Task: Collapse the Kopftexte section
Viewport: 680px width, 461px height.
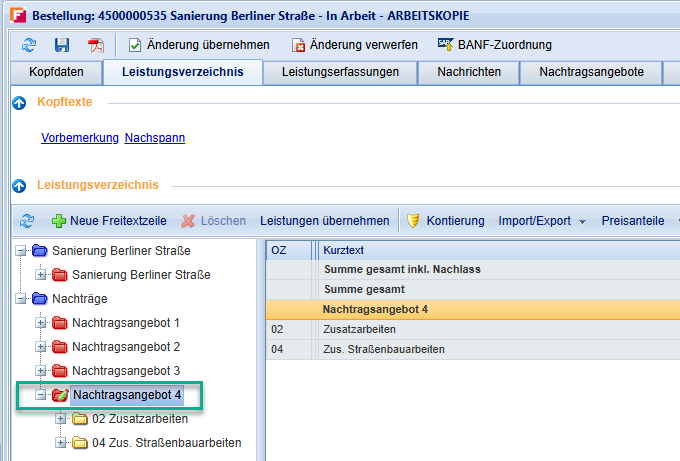Action: pyautogui.click(x=19, y=103)
